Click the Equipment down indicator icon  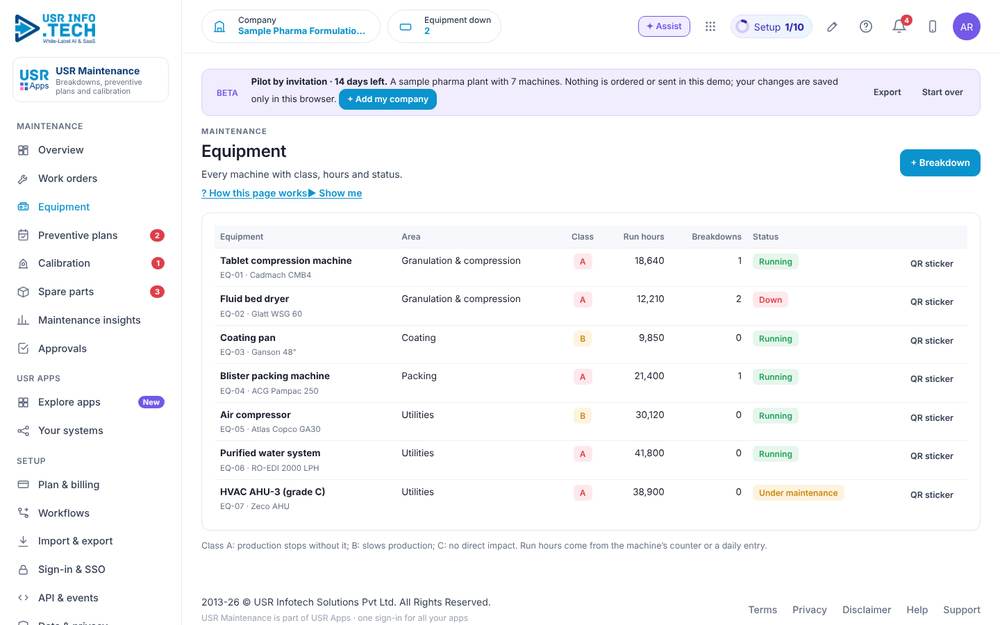tap(406, 27)
